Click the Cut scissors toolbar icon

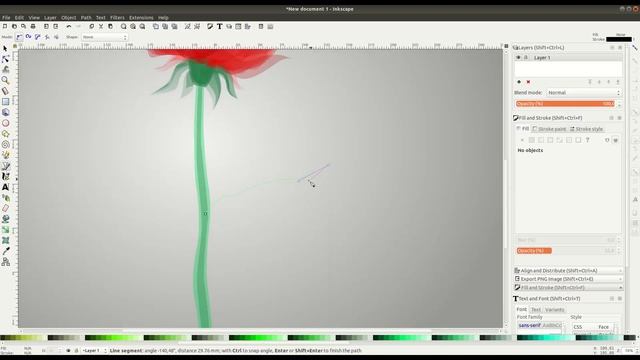pos(101,27)
